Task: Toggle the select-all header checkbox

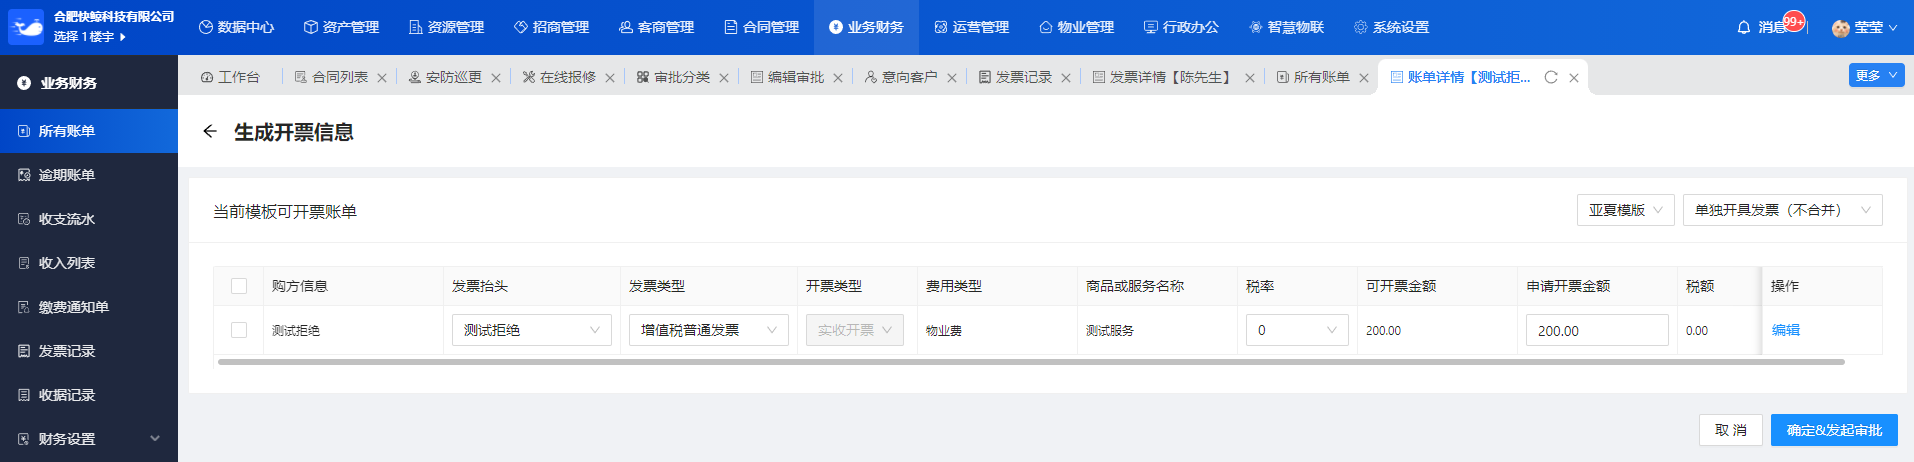Action: coord(239,286)
